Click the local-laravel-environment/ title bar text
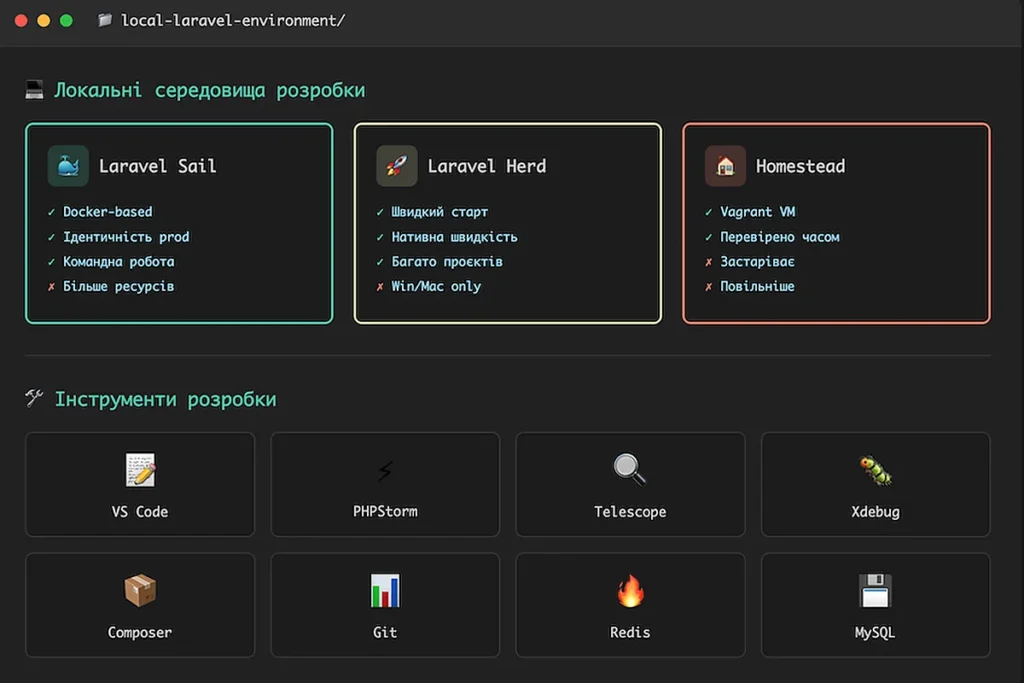Image resolution: width=1024 pixels, height=683 pixels. tap(232, 18)
